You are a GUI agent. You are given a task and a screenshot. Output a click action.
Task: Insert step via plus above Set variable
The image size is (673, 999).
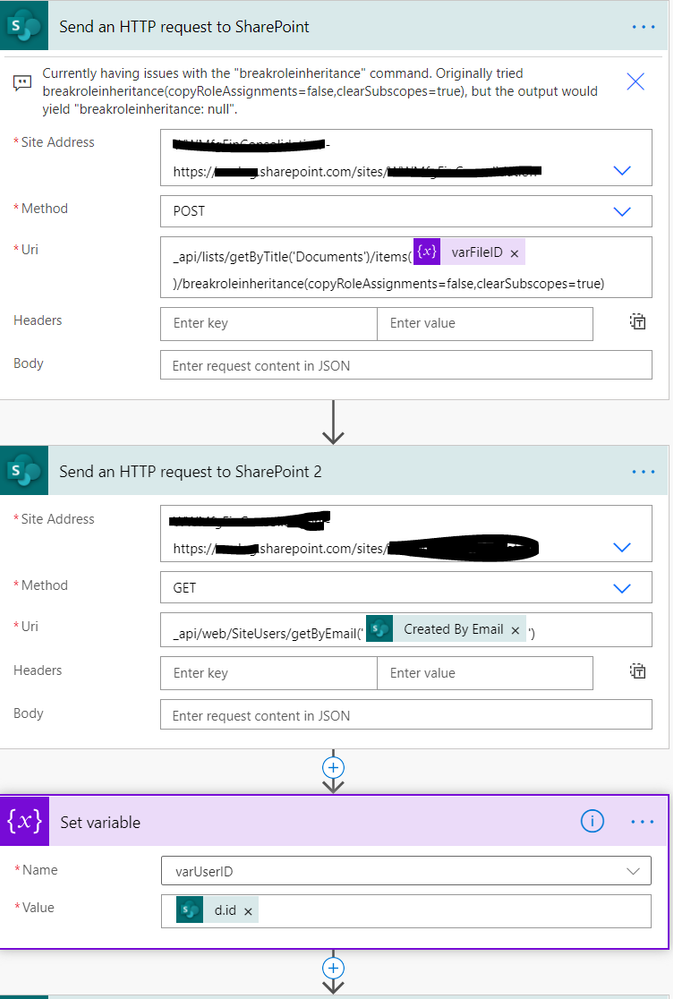[x=333, y=767]
